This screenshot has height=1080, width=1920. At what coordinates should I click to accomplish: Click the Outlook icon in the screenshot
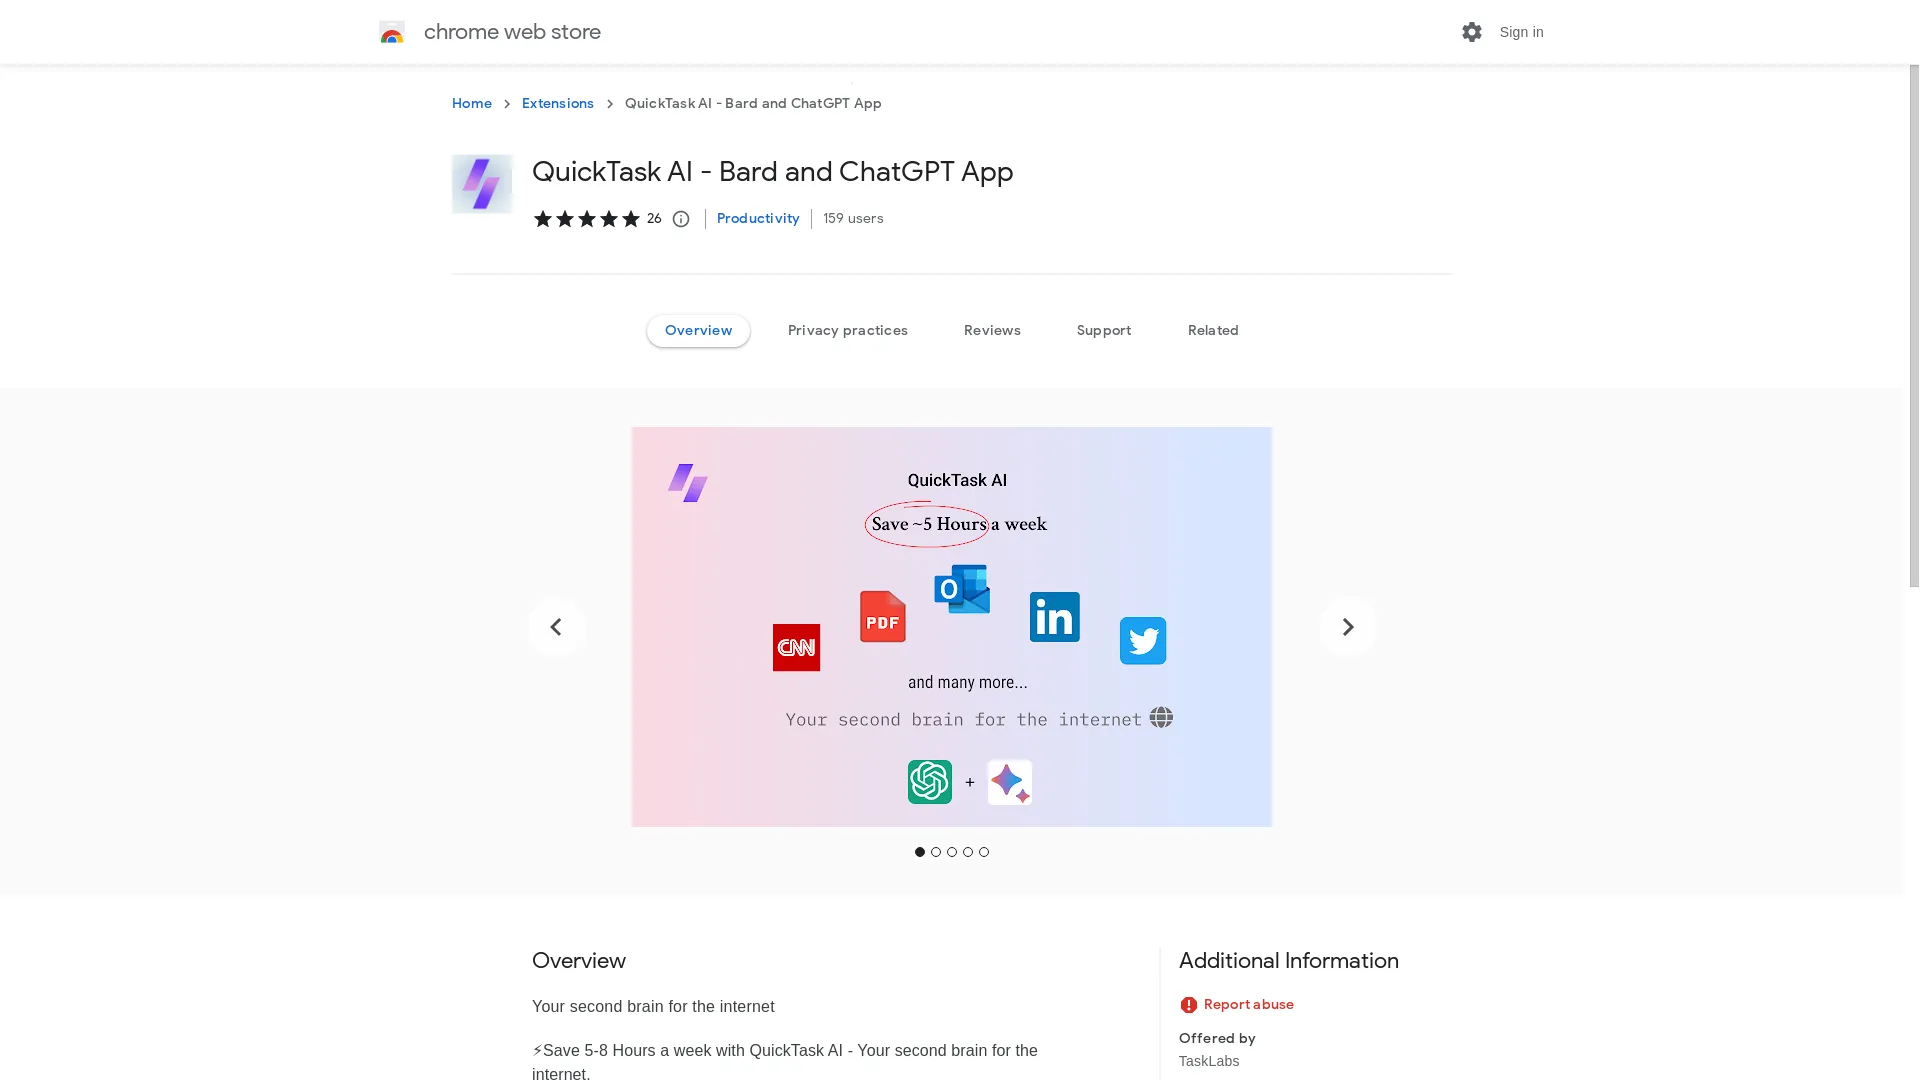tap(962, 589)
